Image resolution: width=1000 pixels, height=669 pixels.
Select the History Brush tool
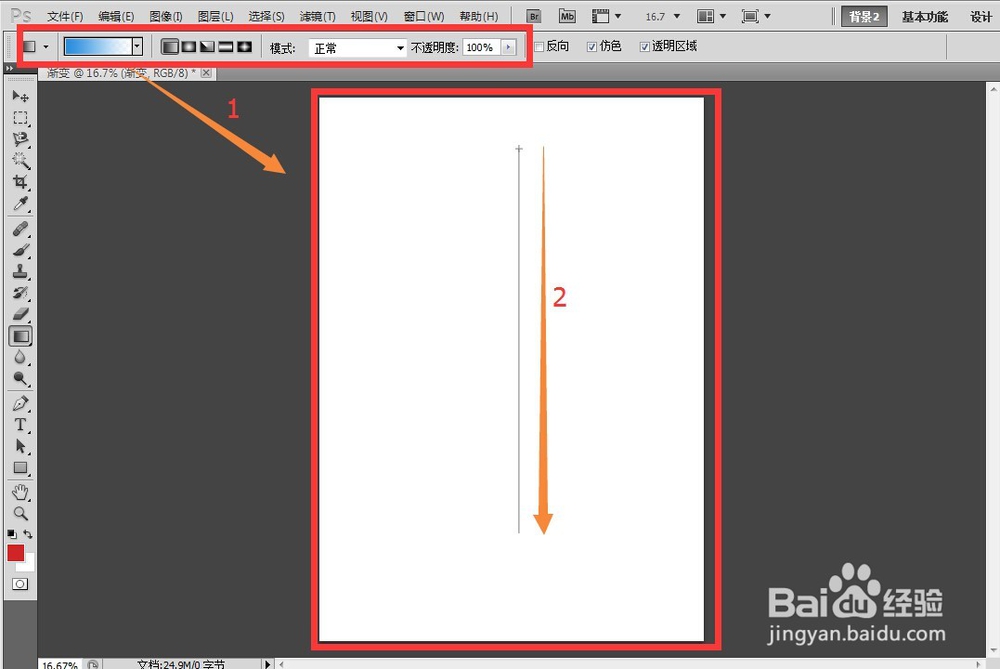click(x=20, y=293)
